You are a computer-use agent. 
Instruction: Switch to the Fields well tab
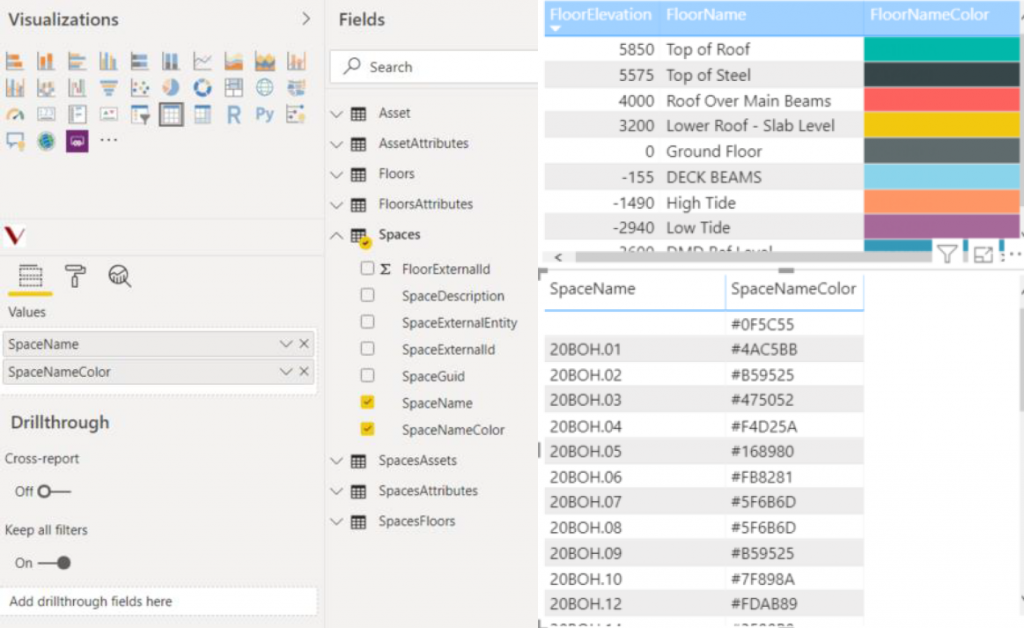point(30,277)
